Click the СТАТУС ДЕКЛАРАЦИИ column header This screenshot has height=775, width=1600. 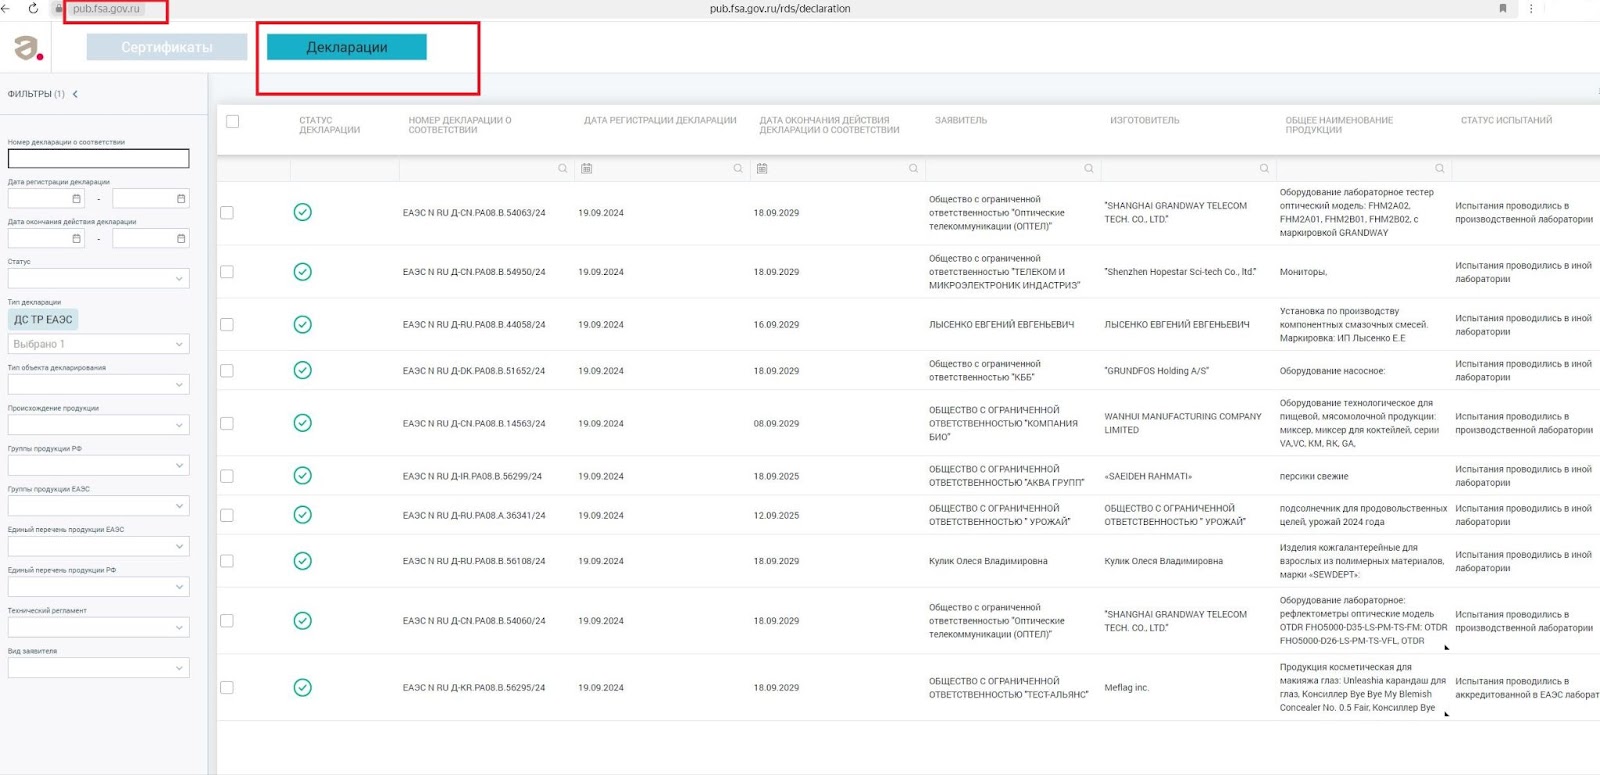(x=329, y=125)
